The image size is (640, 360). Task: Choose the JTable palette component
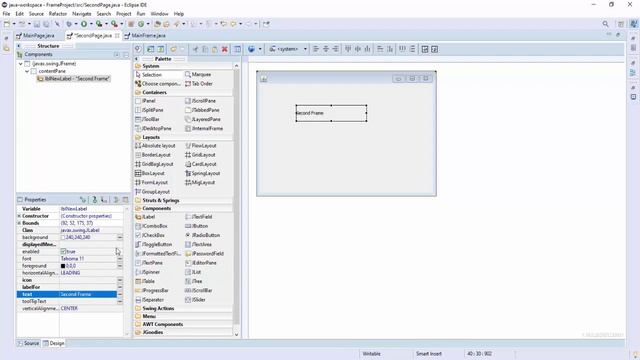pos(145,281)
